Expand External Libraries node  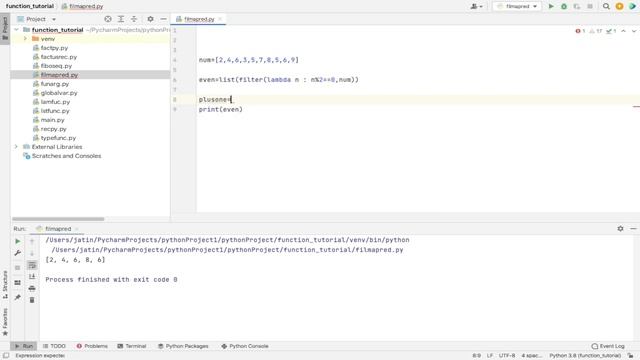tap(16, 147)
